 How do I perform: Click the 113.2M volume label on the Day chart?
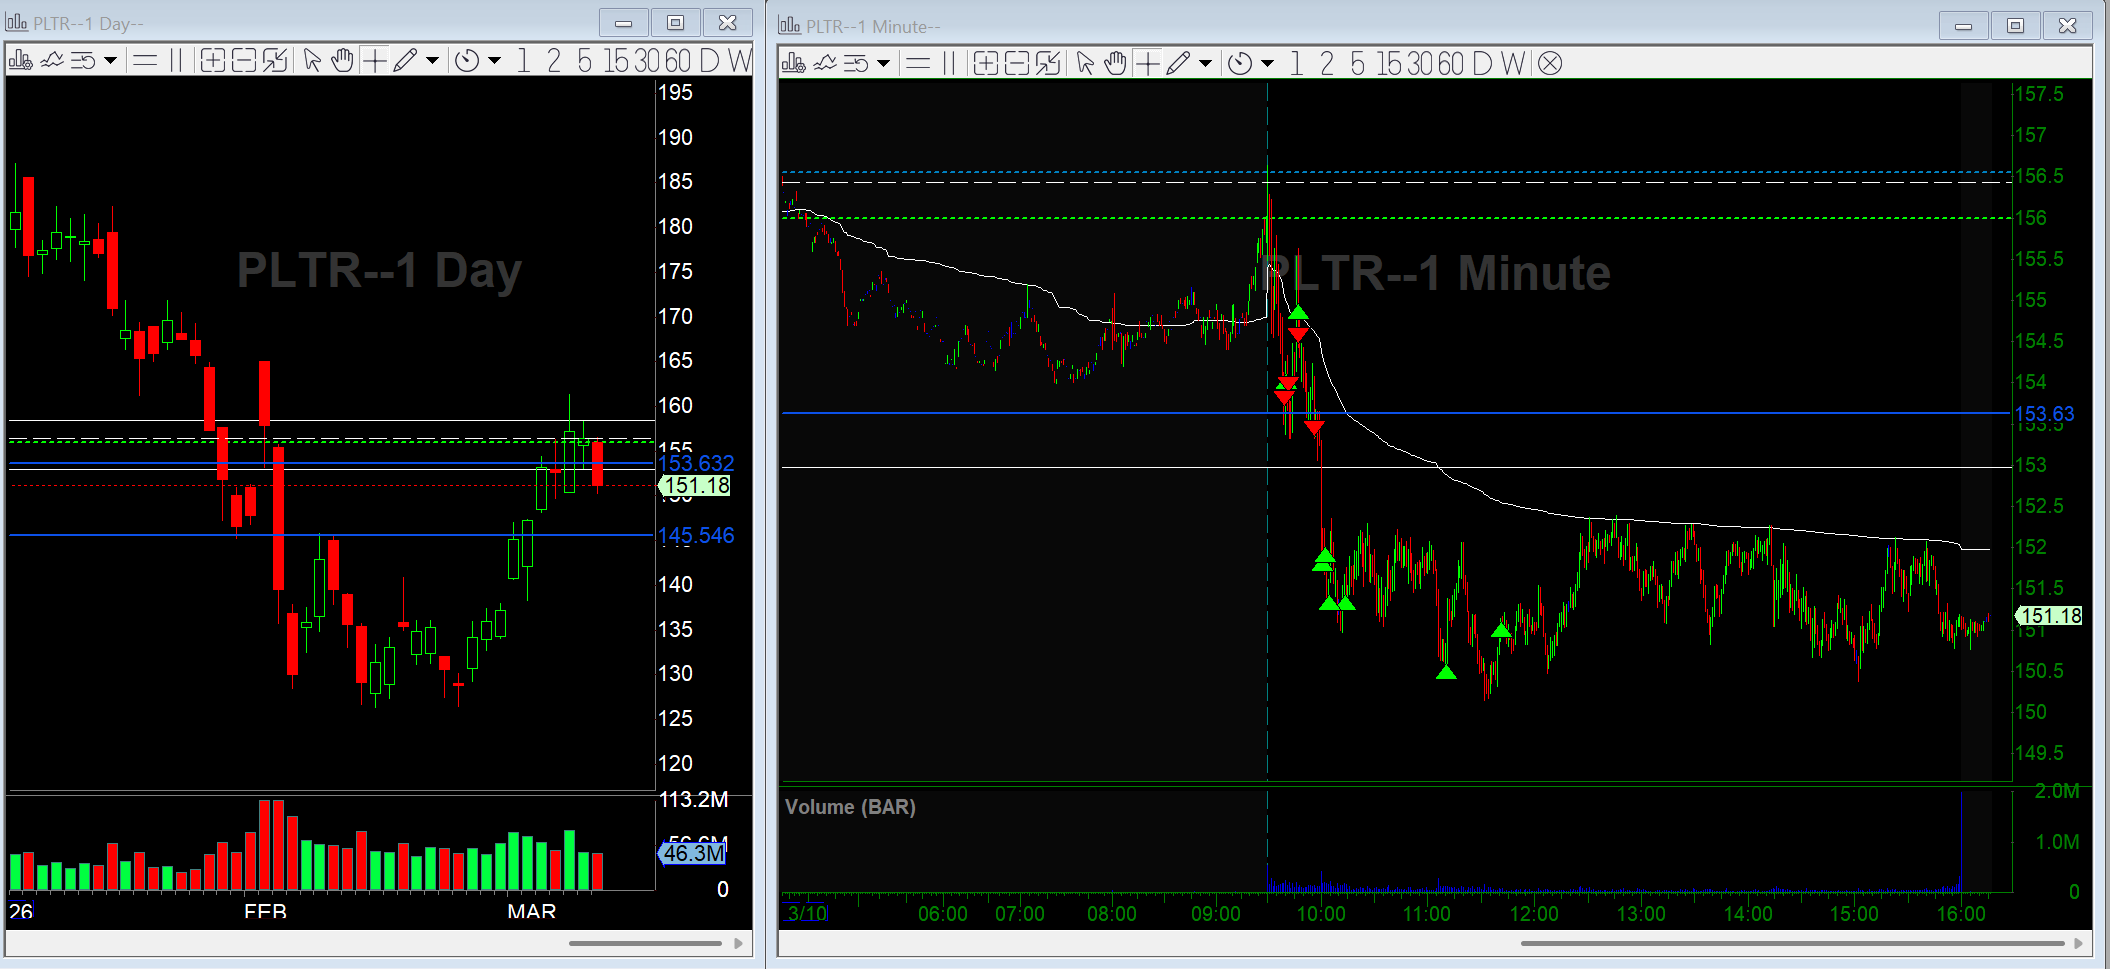click(693, 799)
